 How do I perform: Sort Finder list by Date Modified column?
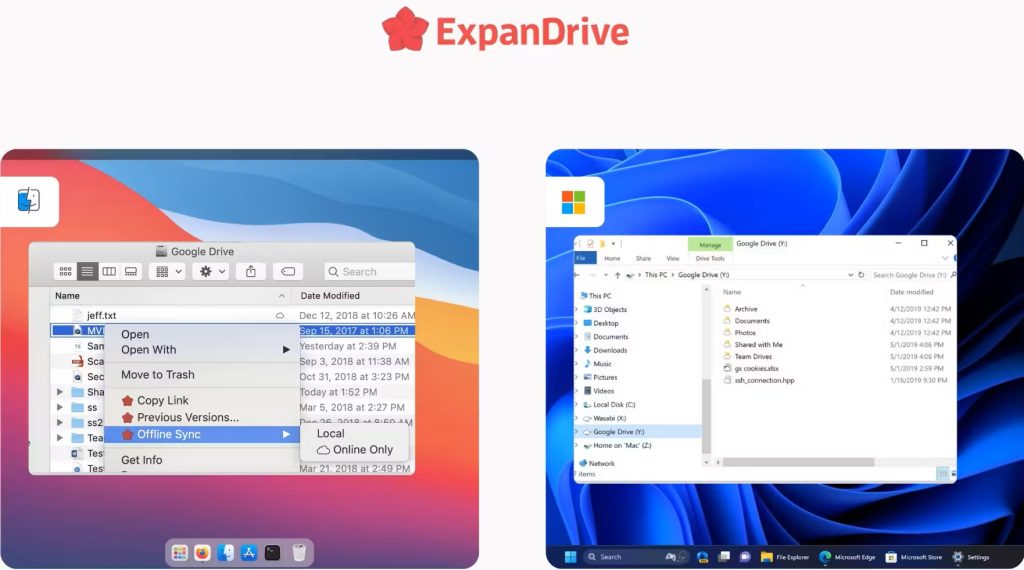pos(353,296)
